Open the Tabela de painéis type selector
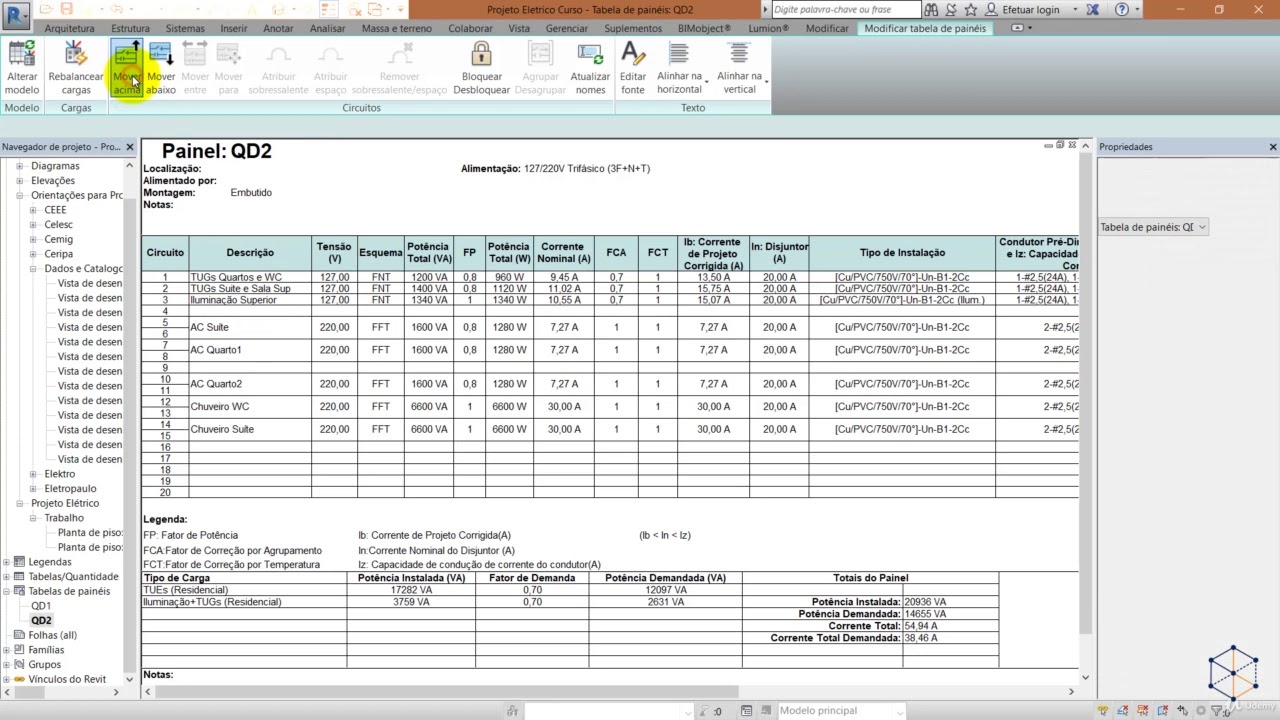 (1153, 227)
